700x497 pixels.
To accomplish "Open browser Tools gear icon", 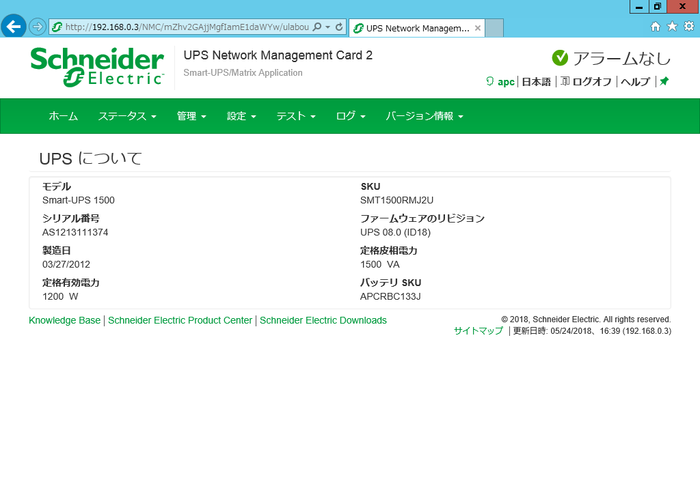I will (689, 26).
